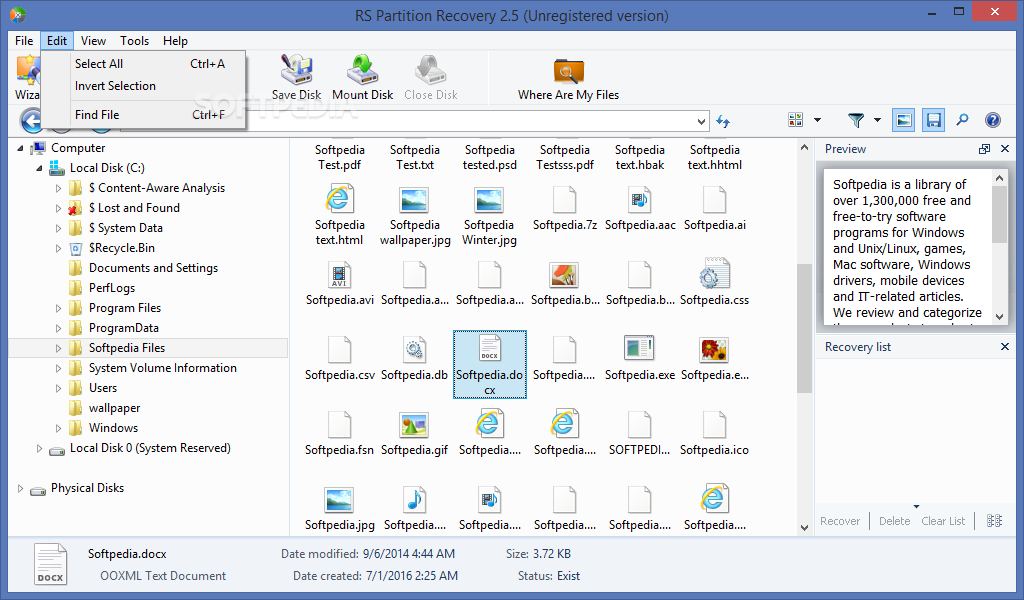Toggle the preview panel icon
This screenshot has width=1024, height=600.
(x=903, y=120)
